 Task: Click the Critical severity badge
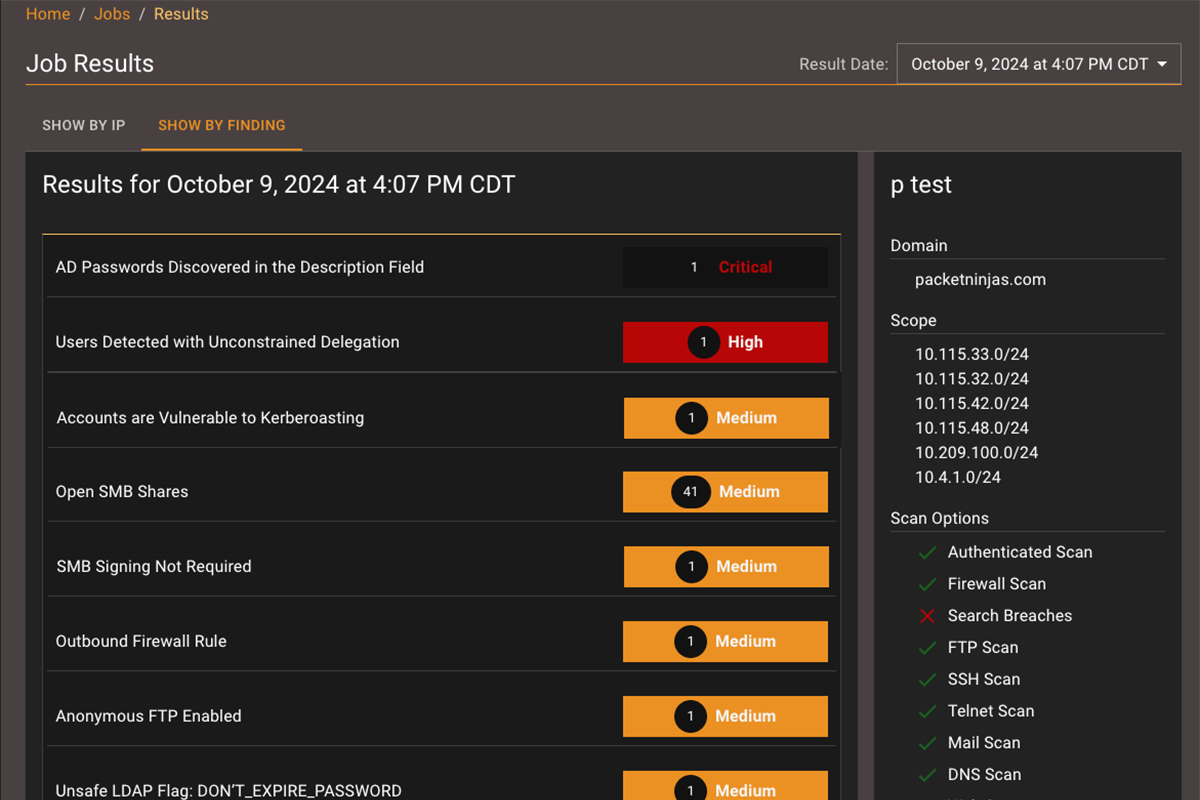point(725,268)
